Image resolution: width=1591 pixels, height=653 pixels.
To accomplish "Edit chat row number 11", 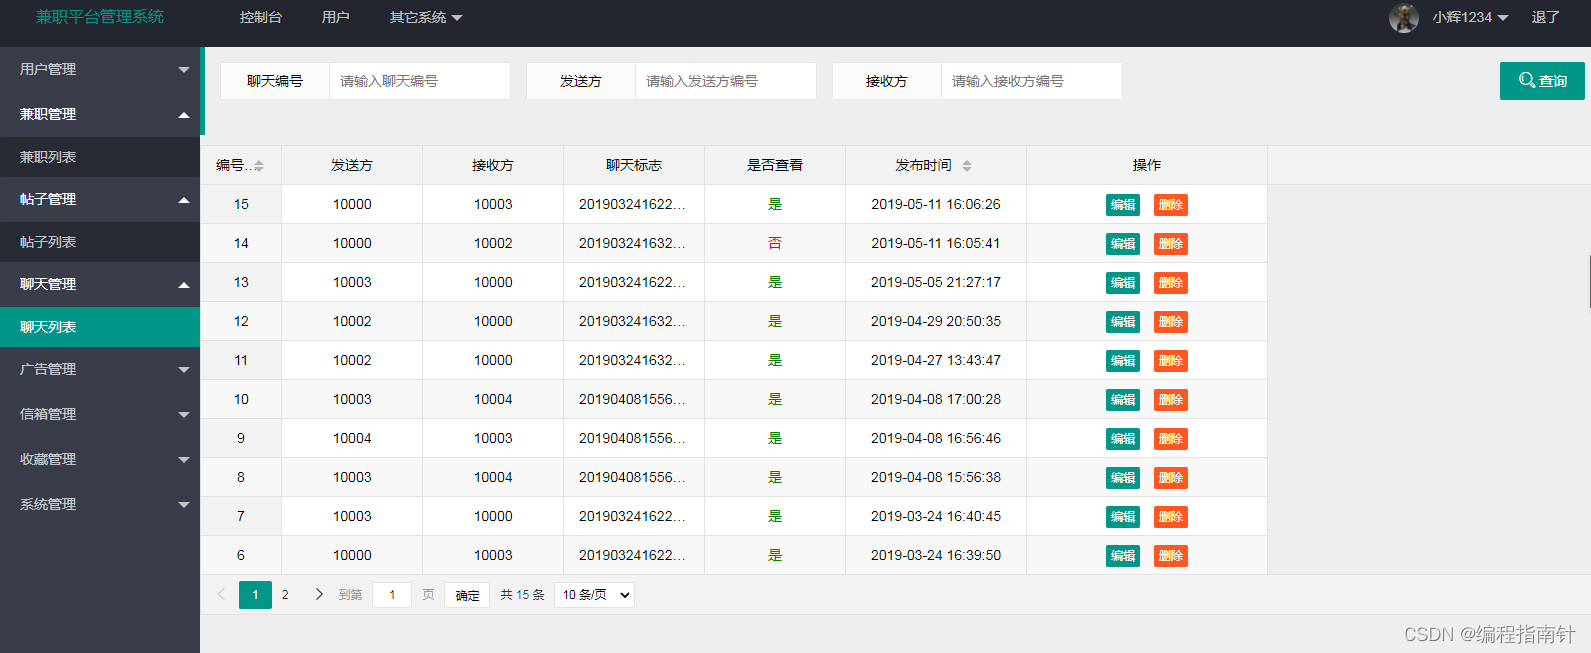I will pyautogui.click(x=1123, y=361).
